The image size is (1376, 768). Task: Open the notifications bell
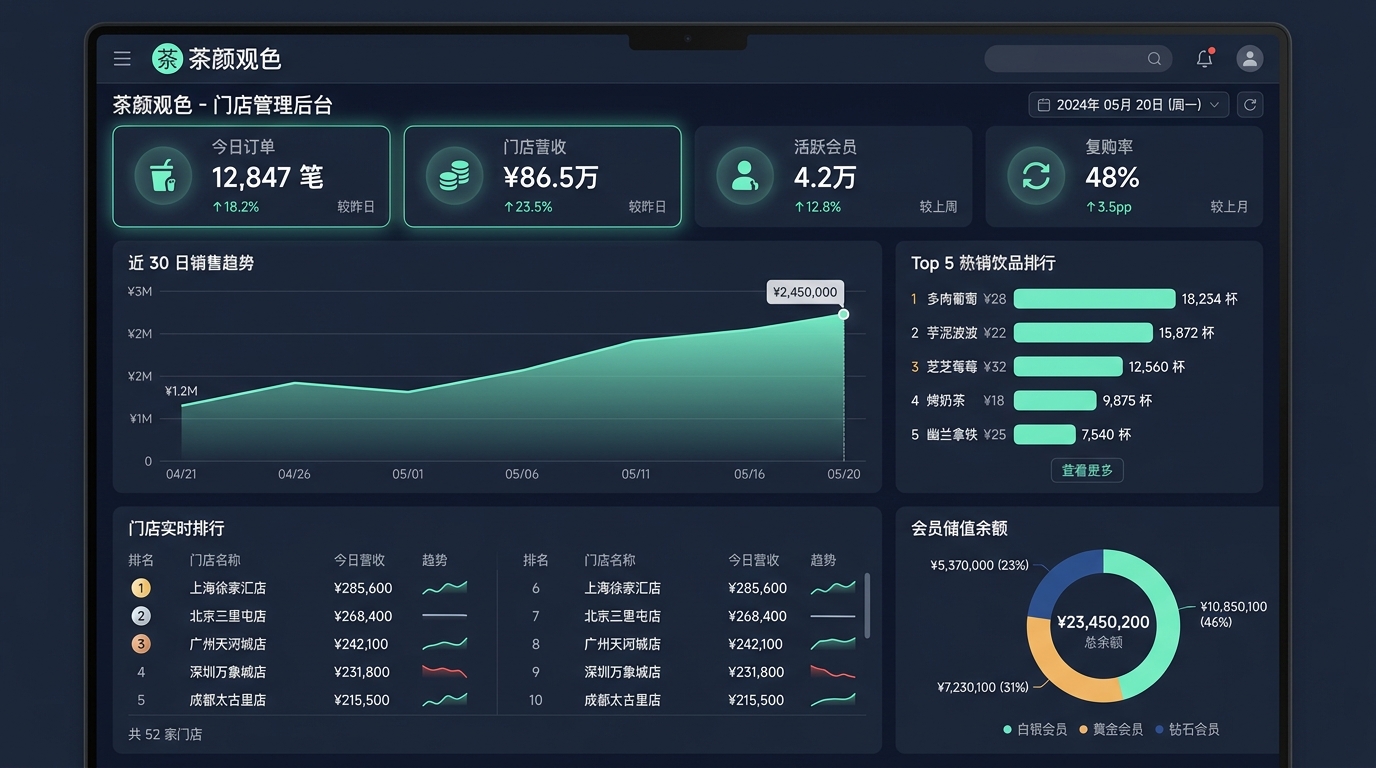click(1205, 59)
